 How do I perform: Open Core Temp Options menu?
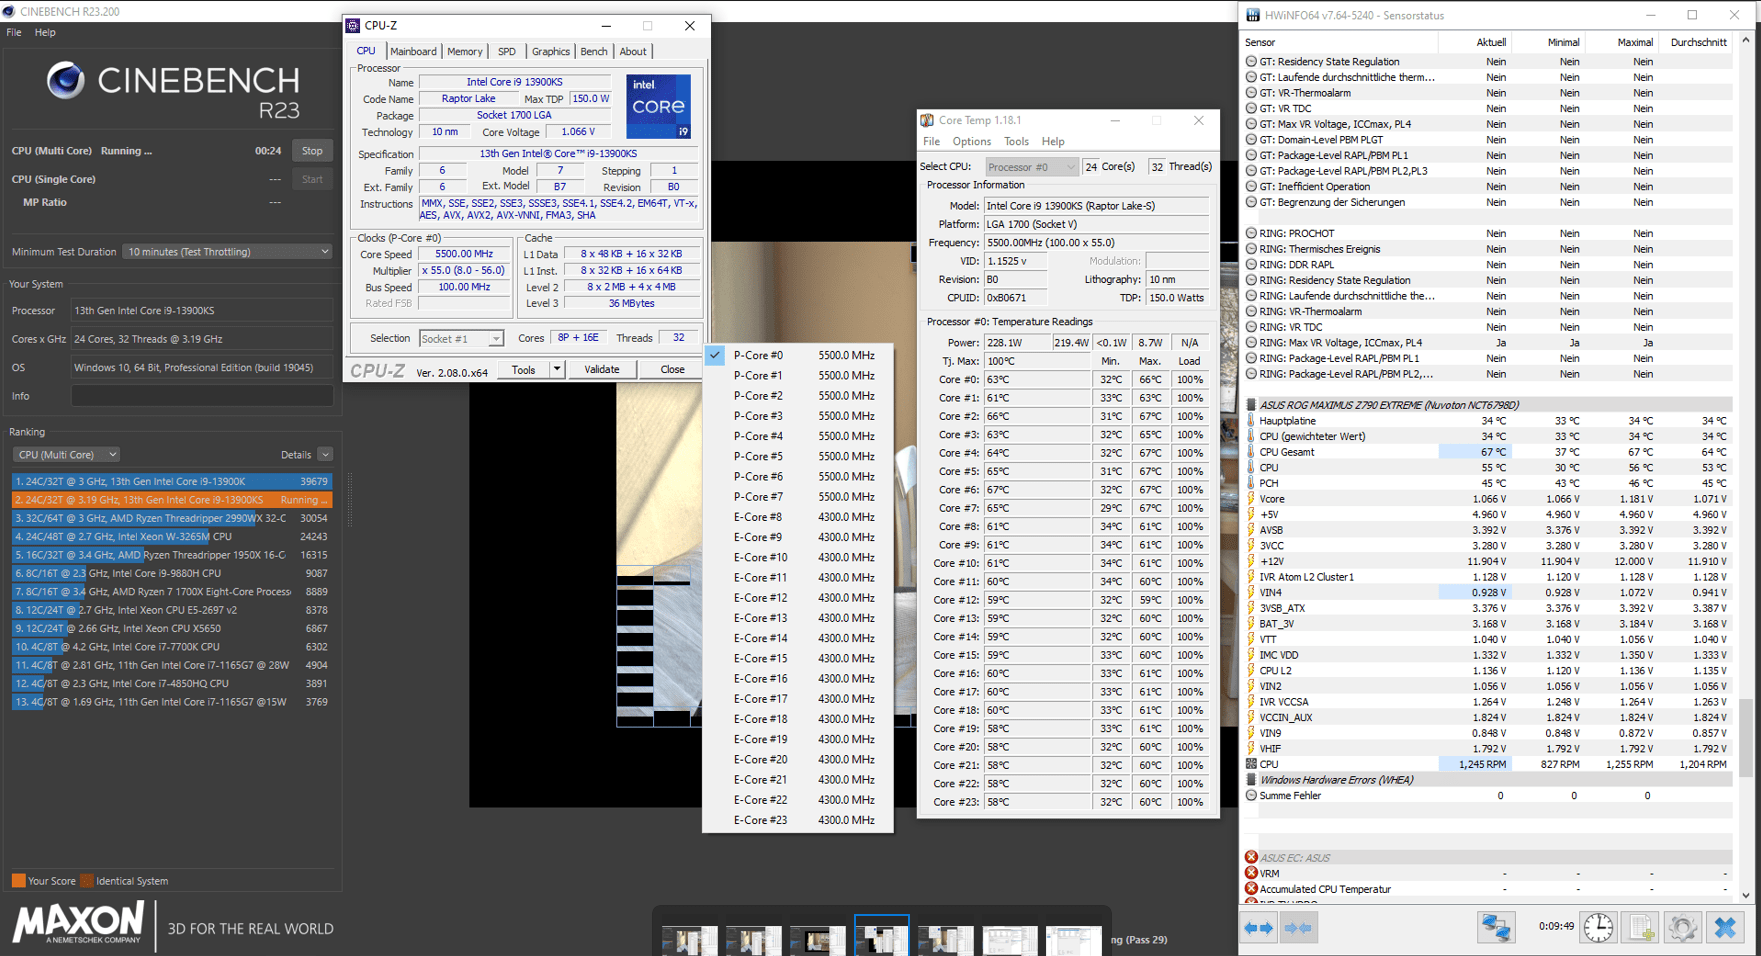point(971,141)
